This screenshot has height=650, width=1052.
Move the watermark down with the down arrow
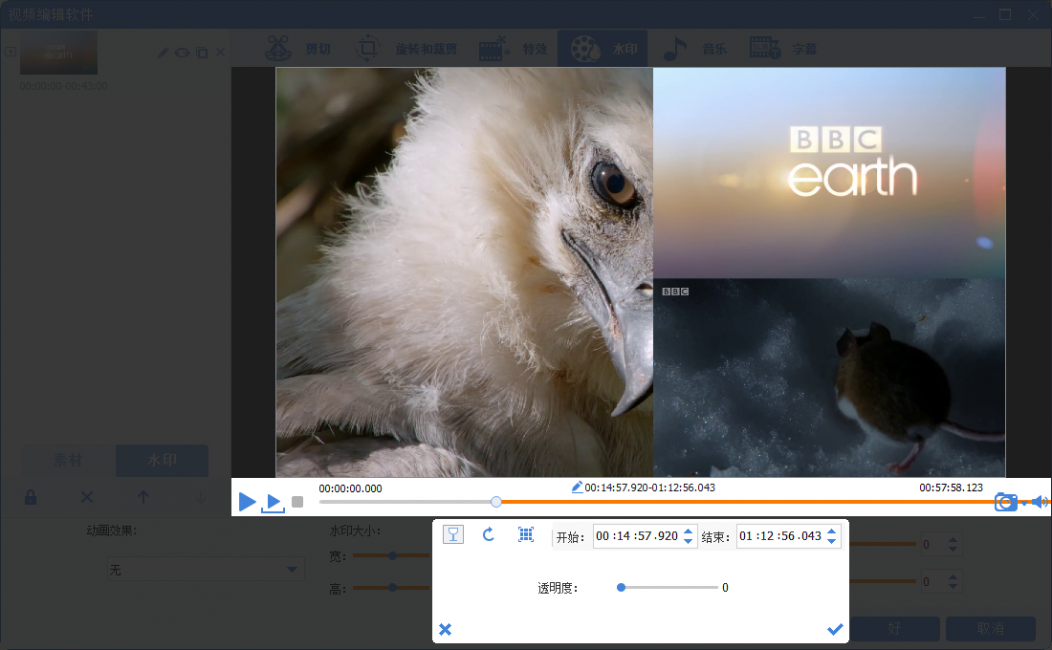[x=200, y=498]
